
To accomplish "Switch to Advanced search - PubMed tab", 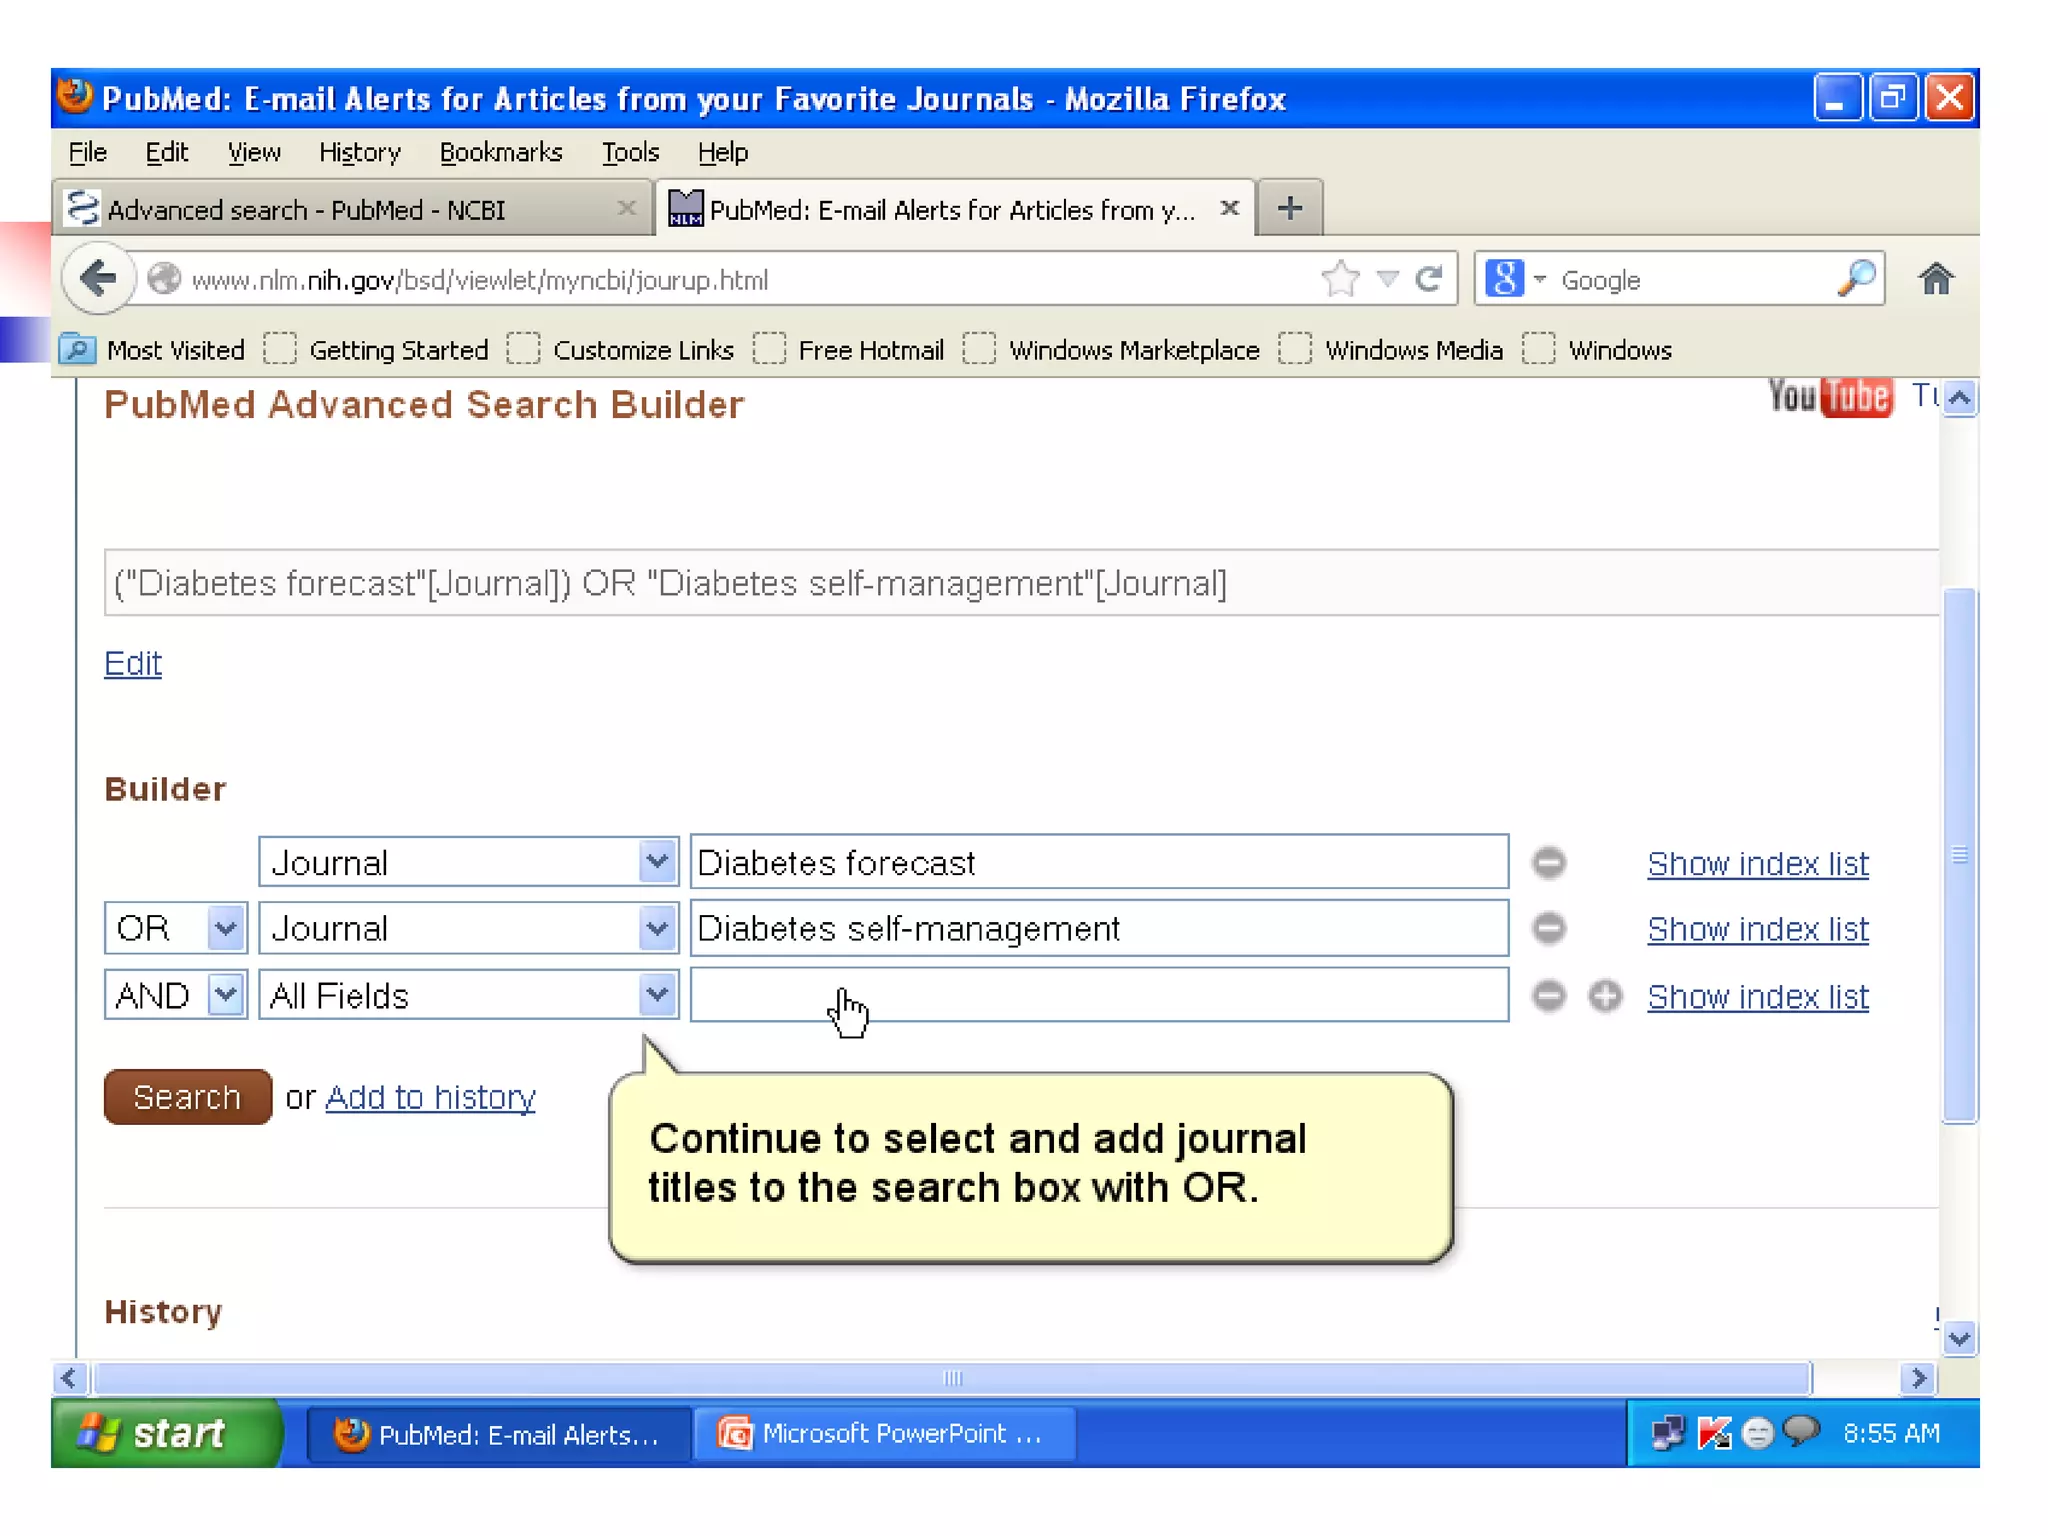I will (x=306, y=210).
